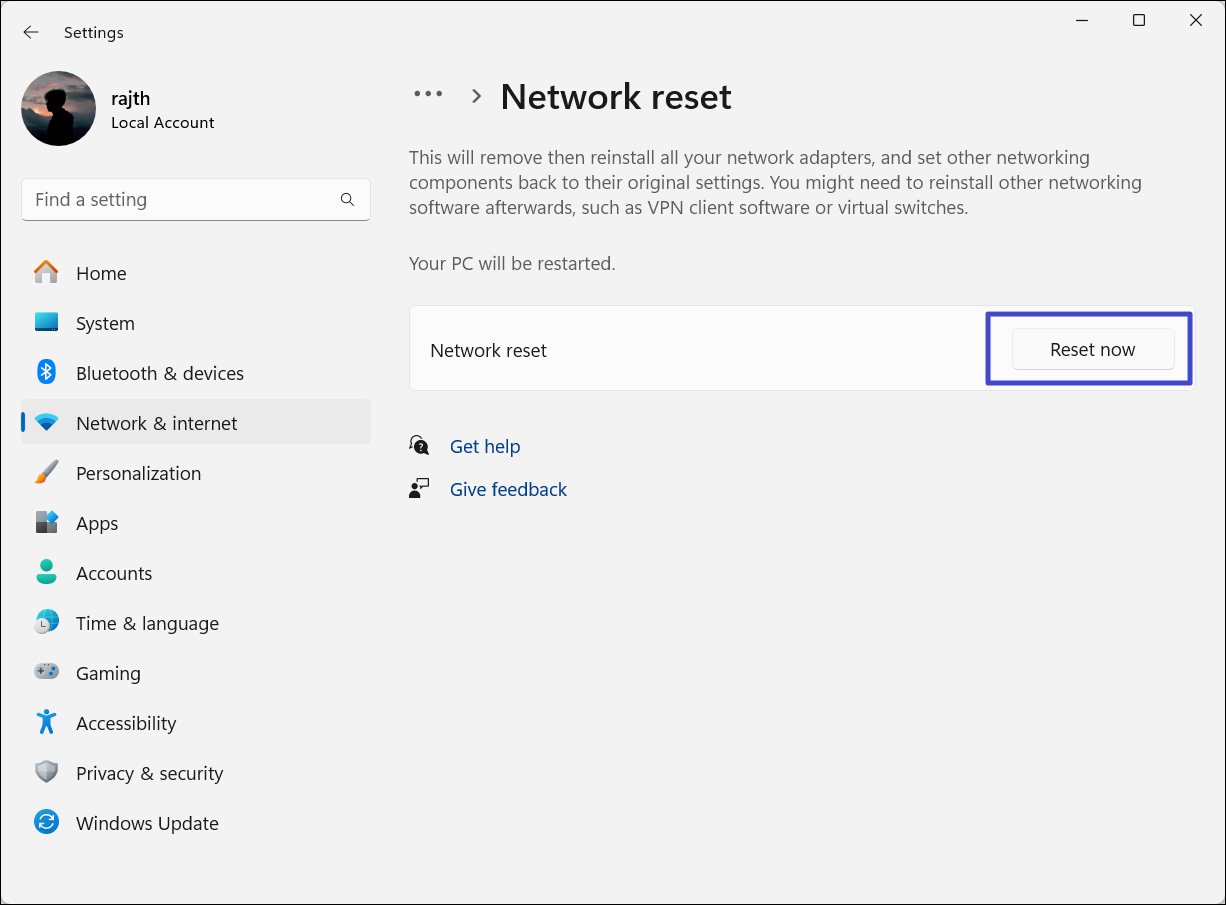
Task: Select the Bluetooth & devices icon
Action: click(x=46, y=372)
